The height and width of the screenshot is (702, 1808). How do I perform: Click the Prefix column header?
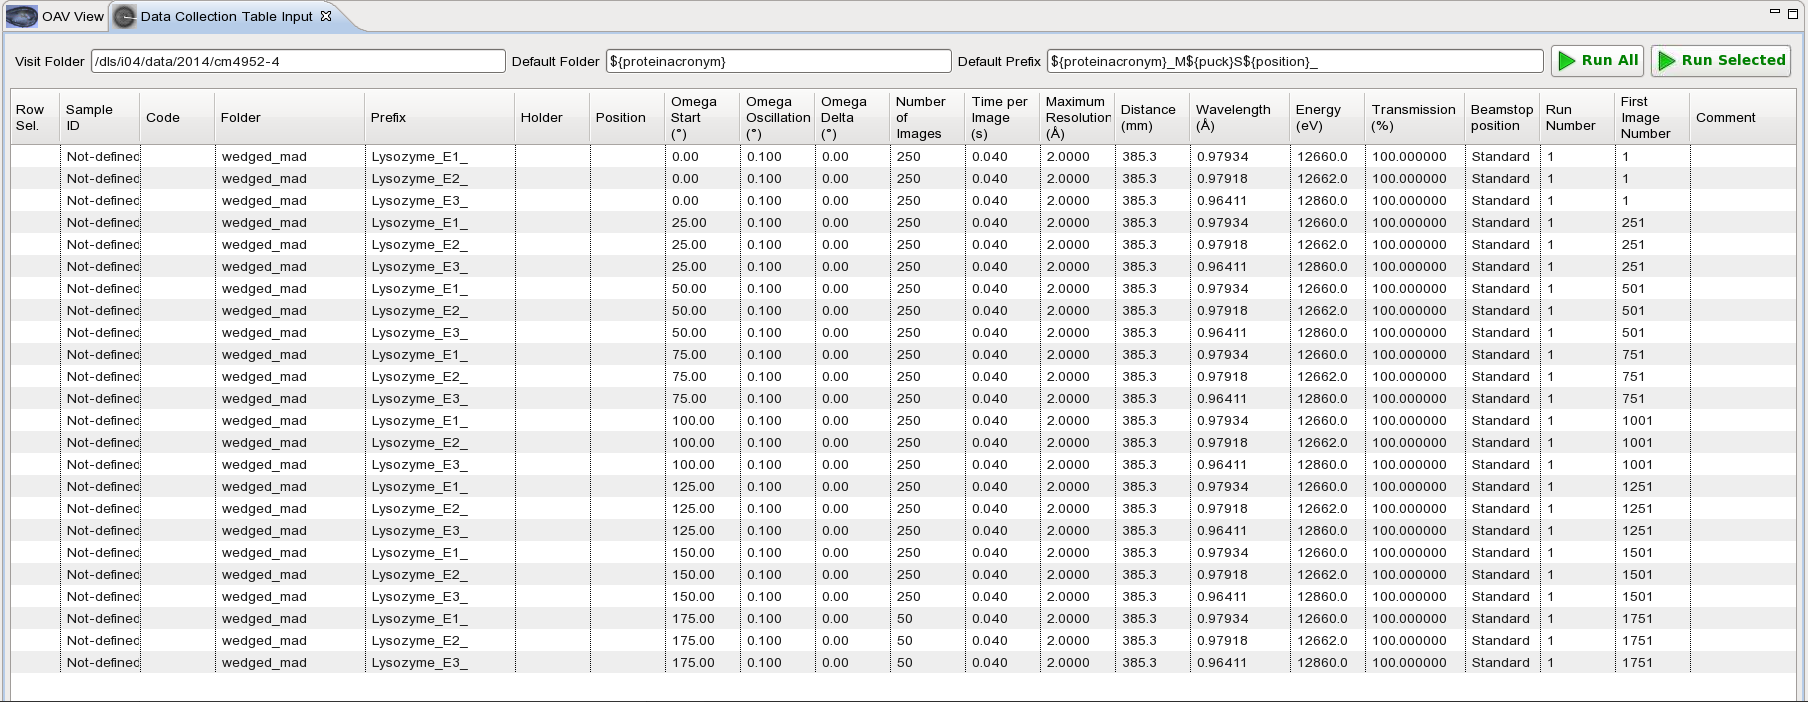point(440,118)
